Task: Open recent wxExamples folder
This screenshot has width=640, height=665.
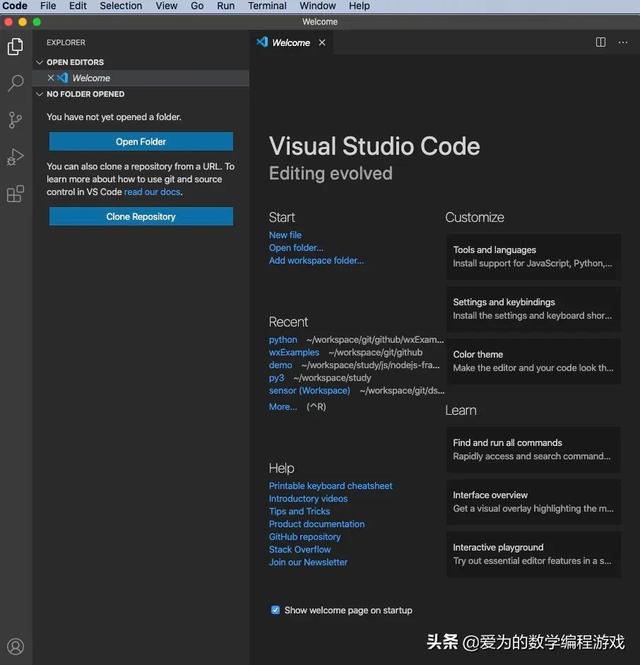Action: point(294,352)
